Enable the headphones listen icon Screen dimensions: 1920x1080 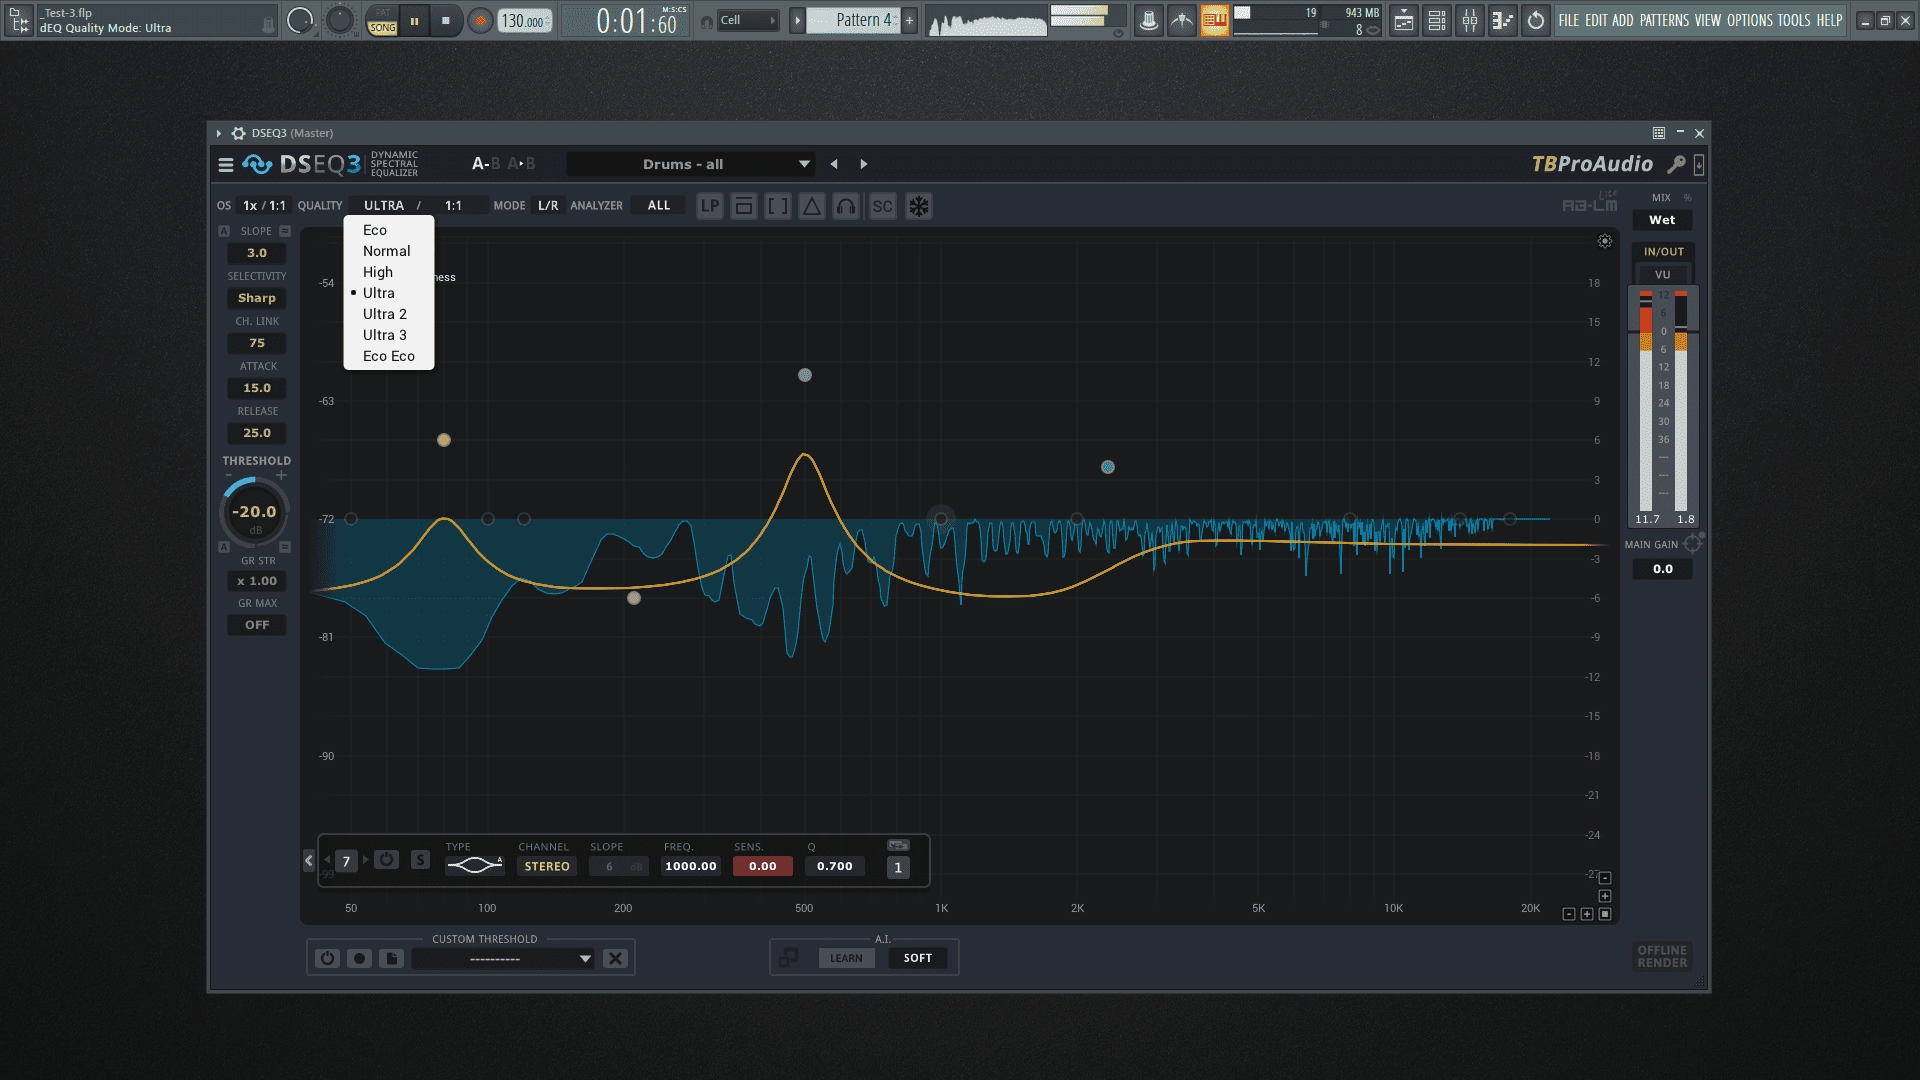click(x=846, y=206)
